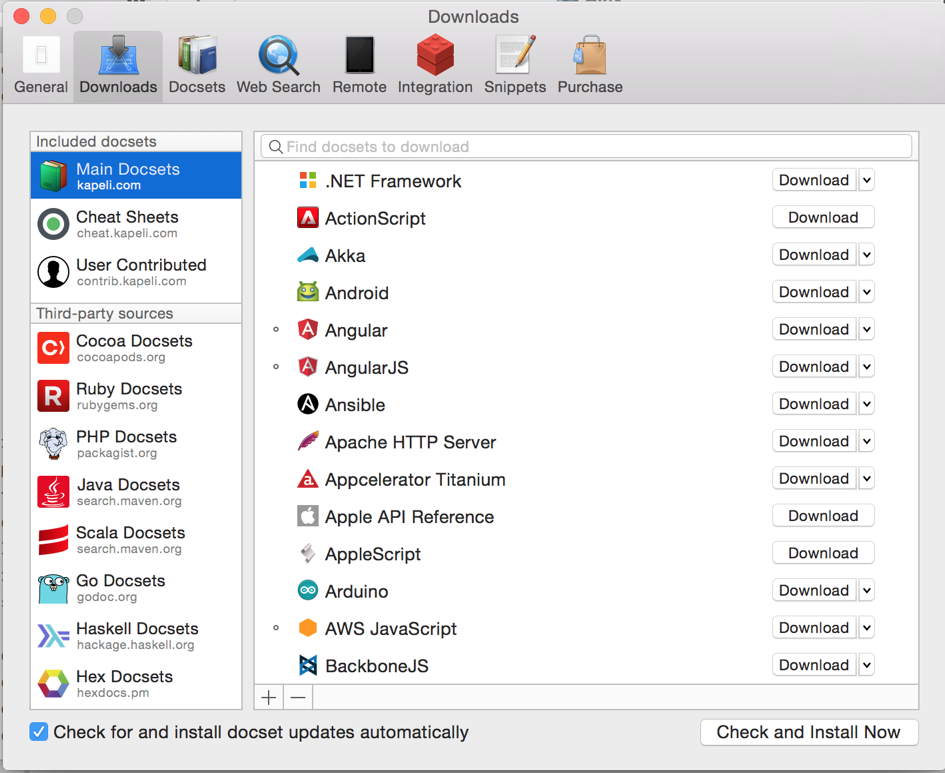This screenshot has height=773, width=945.
Task: Expand Angular download version dropdown
Action: [x=867, y=330]
